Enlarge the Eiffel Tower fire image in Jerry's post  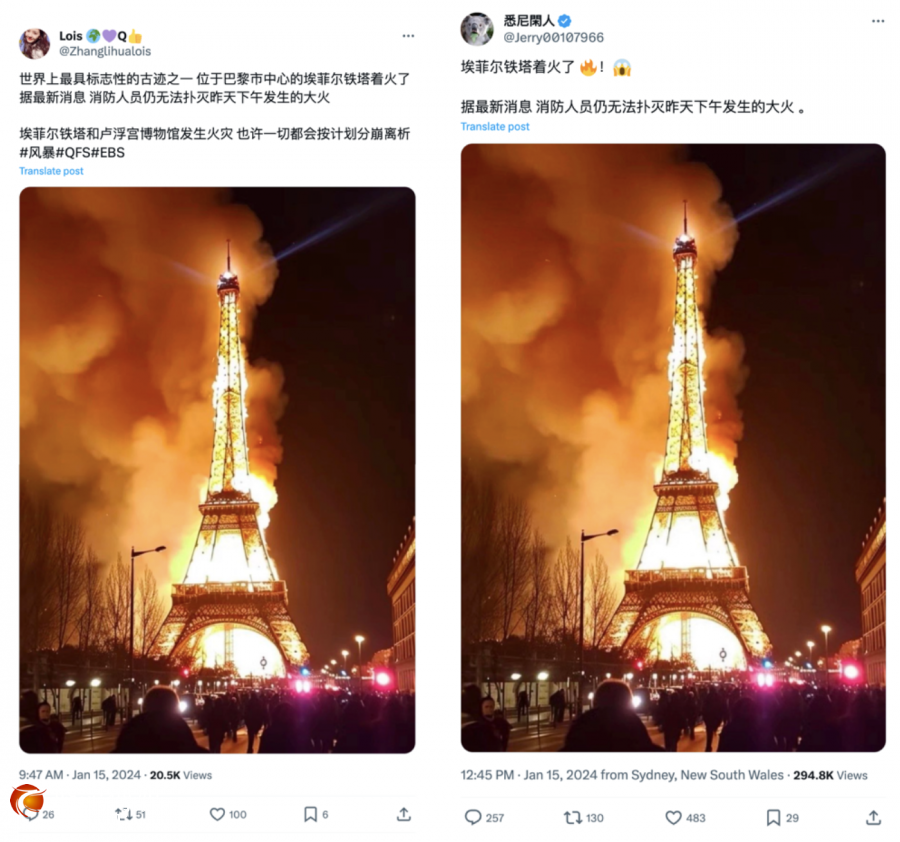[x=673, y=448]
